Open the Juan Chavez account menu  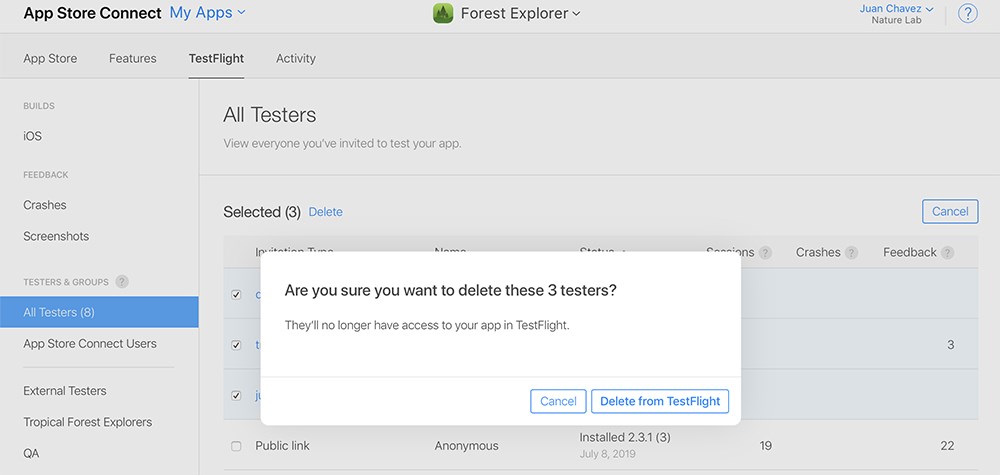[896, 9]
